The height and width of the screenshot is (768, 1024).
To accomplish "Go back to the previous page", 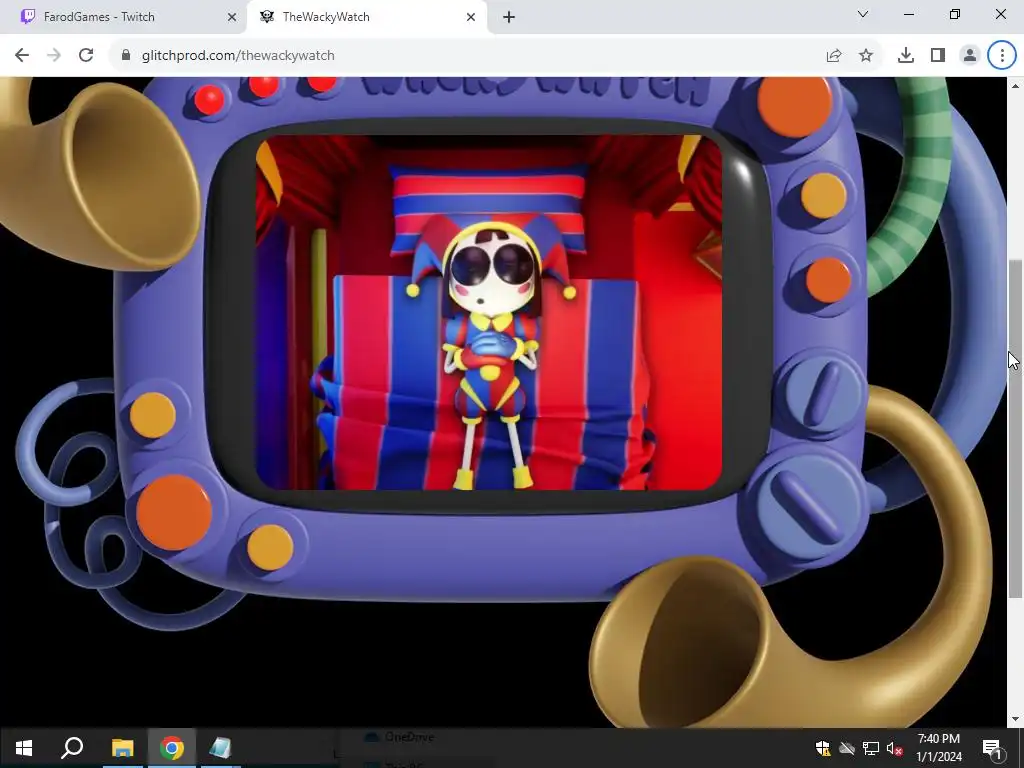I will click(x=22, y=56).
